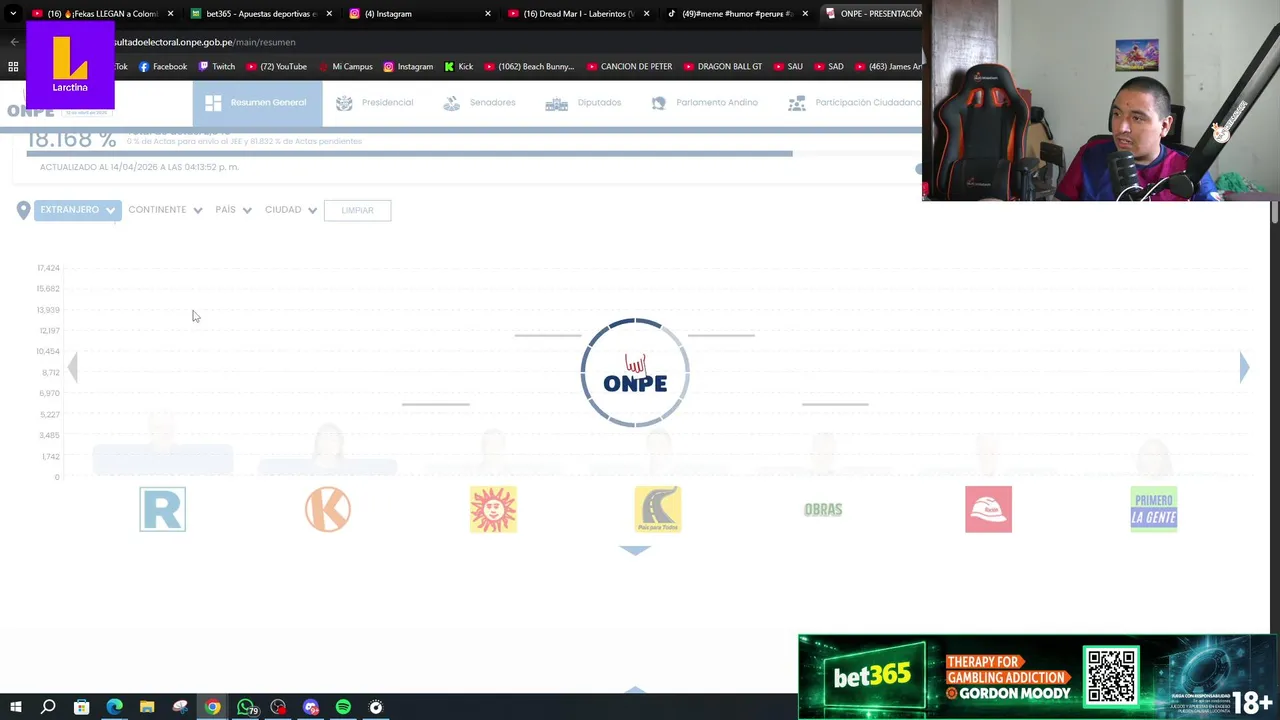Open the CONTINENTE filter dropdown
Screen dimensions: 1280x720
tap(165, 210)
